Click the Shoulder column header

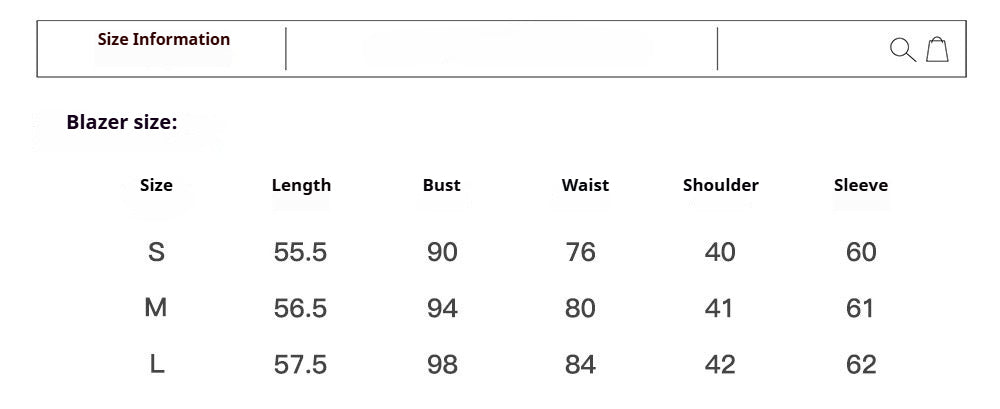[x=721, y=185]
